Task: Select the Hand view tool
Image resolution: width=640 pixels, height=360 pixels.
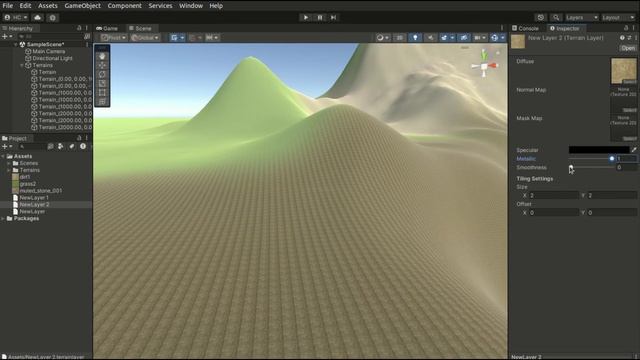Action: click(102, 56)
